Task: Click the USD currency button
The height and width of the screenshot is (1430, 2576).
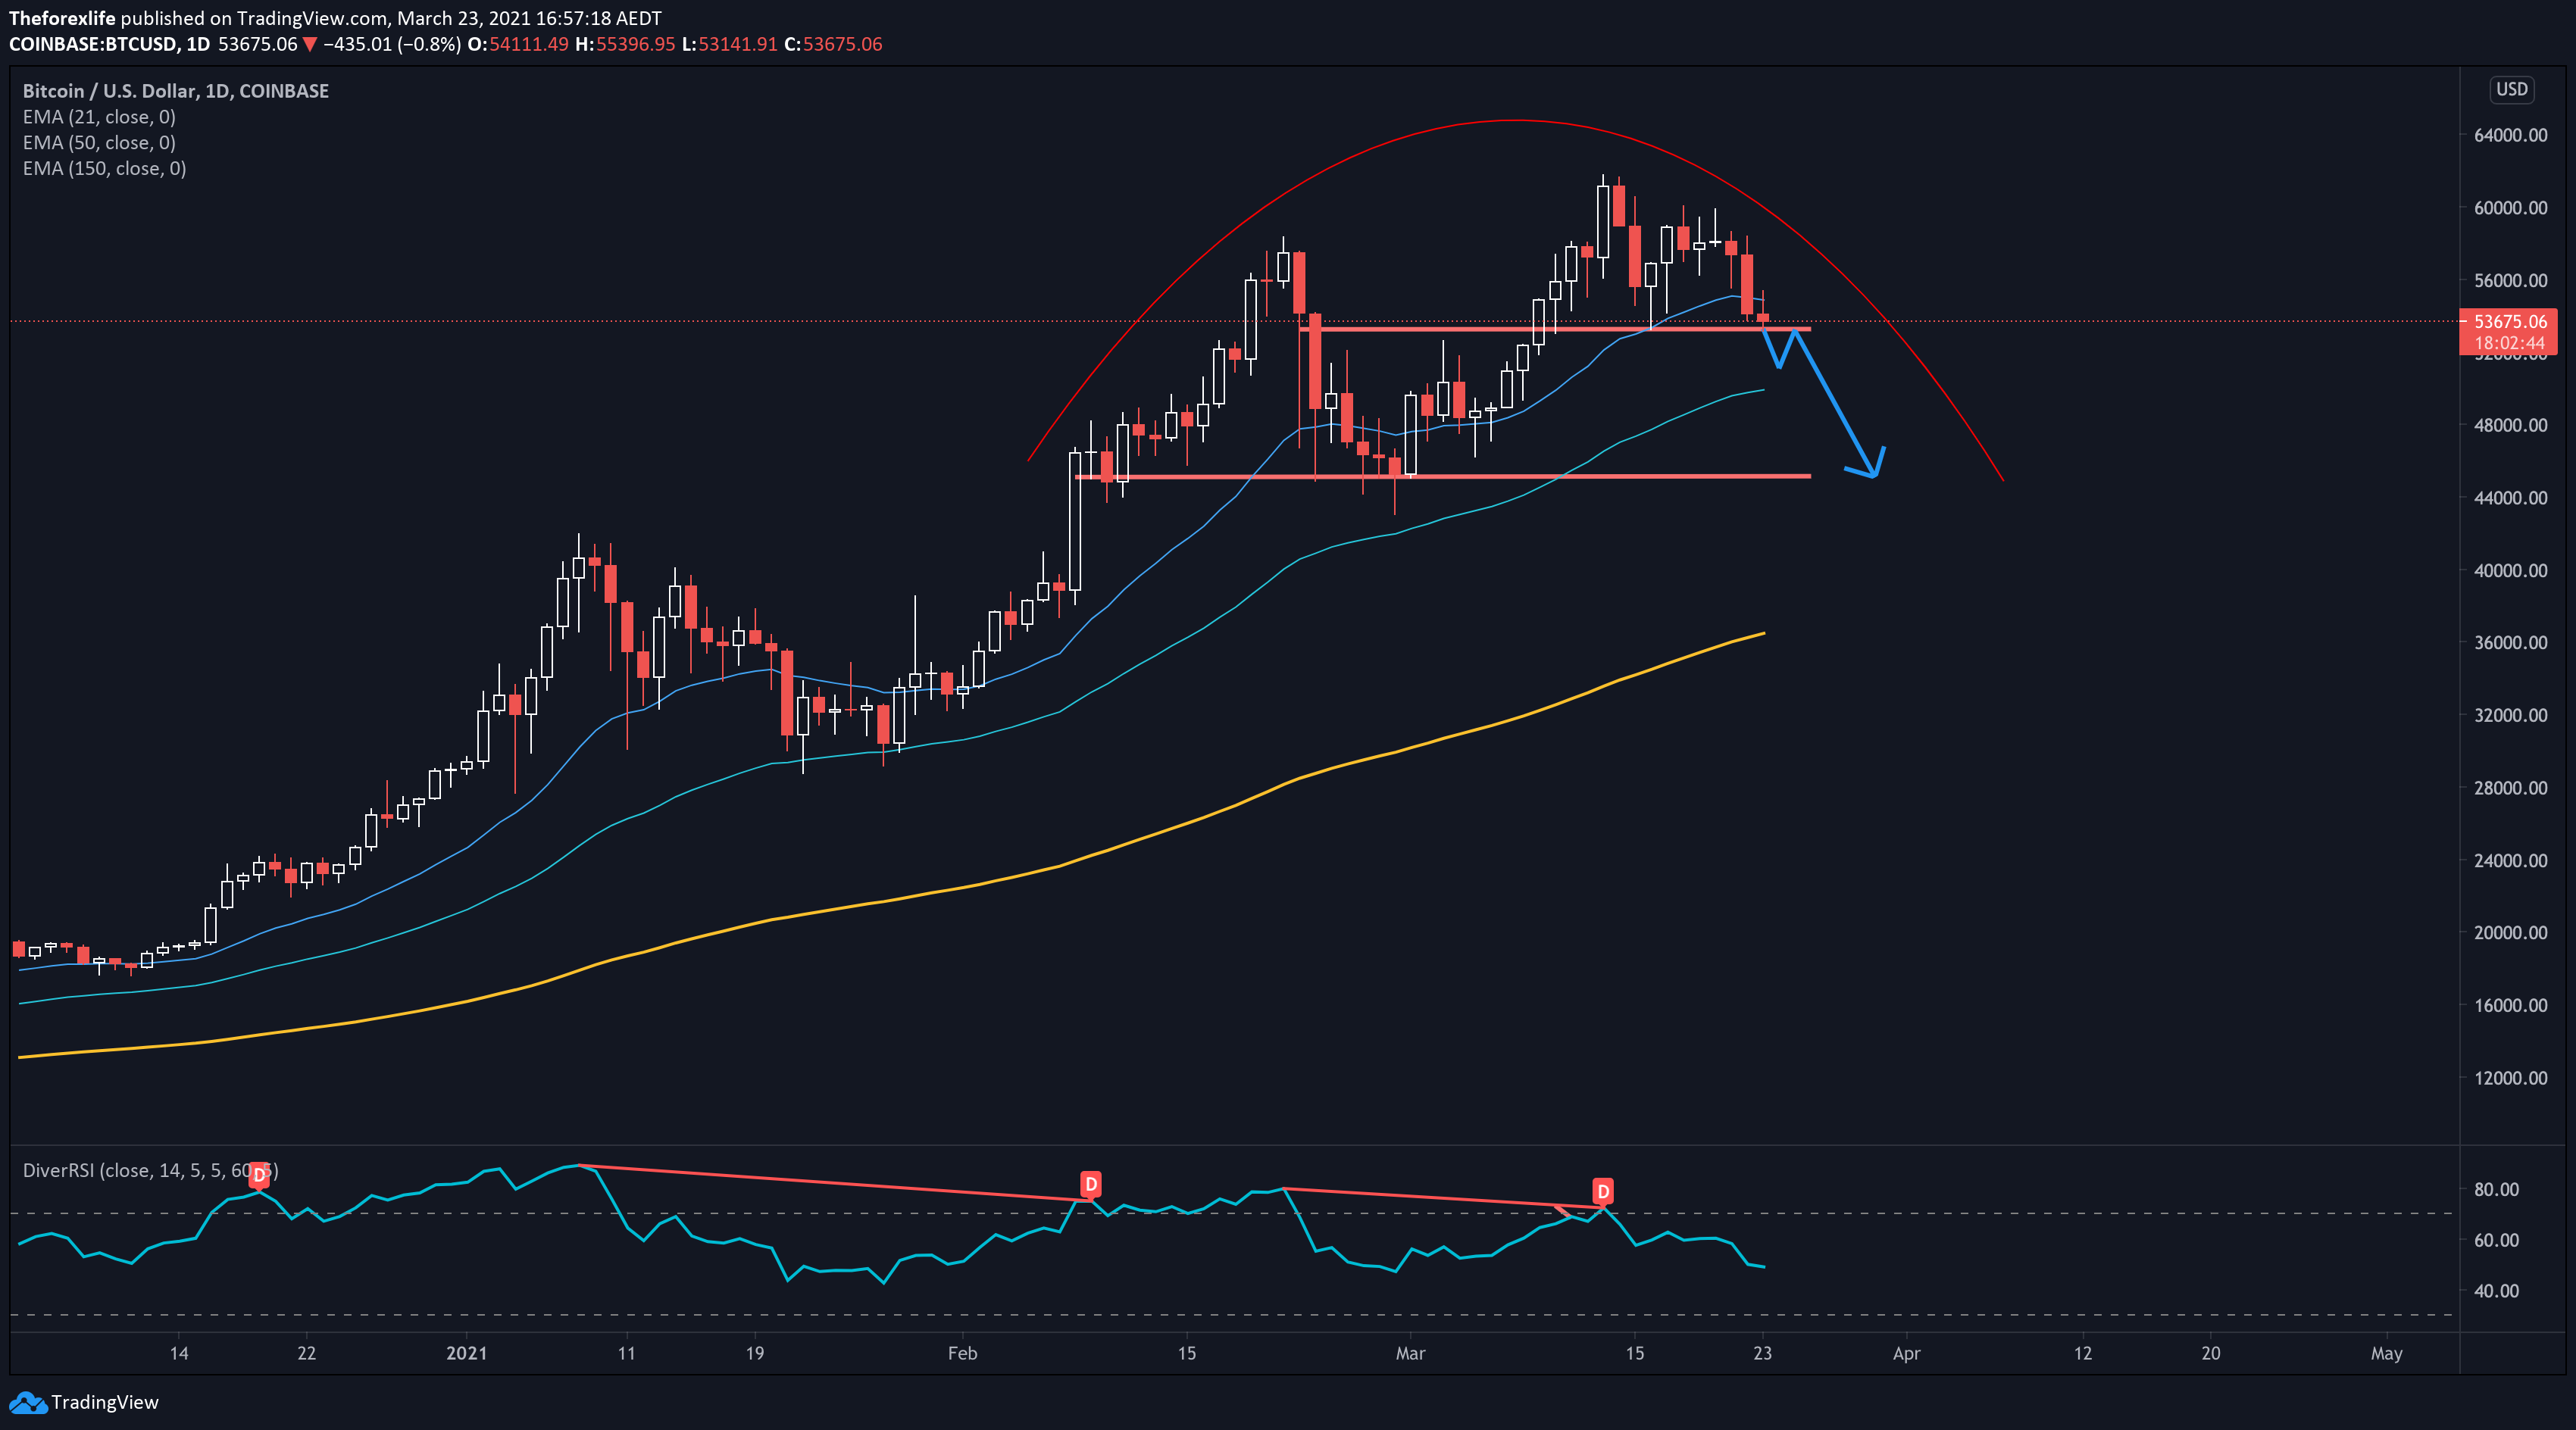Action: [2511, 90]
